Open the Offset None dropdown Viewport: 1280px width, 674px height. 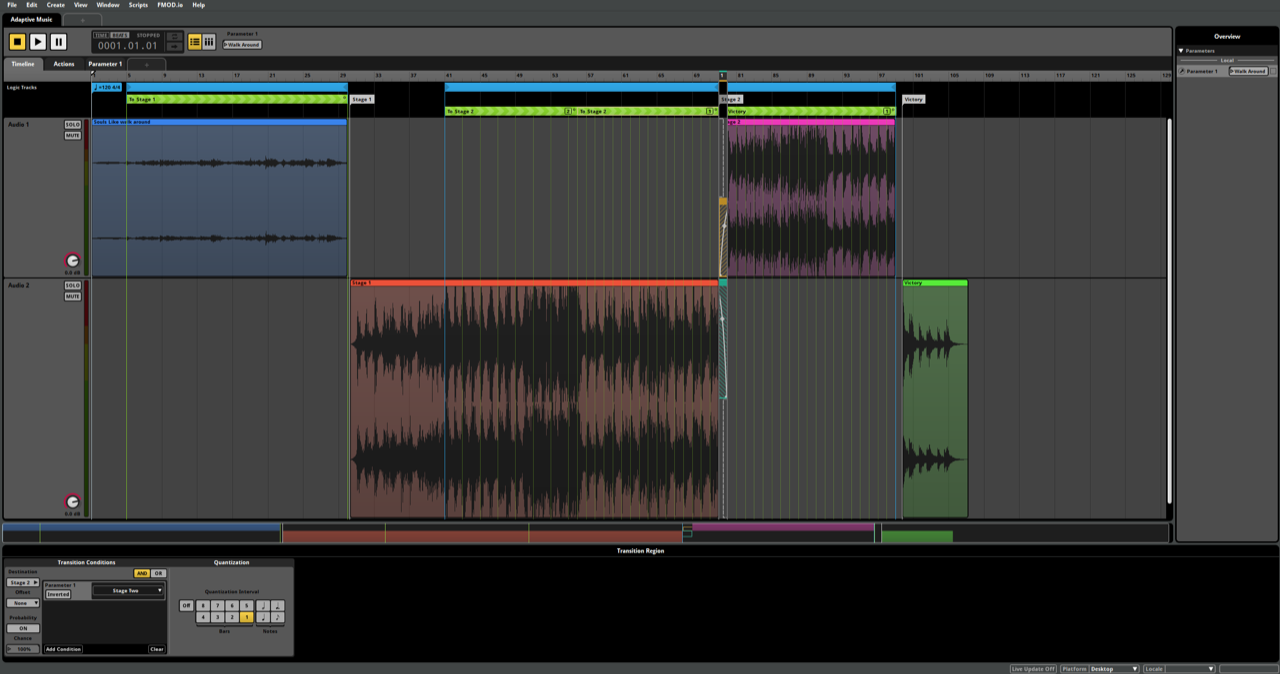pyautogui.click(x=22, y=603)
